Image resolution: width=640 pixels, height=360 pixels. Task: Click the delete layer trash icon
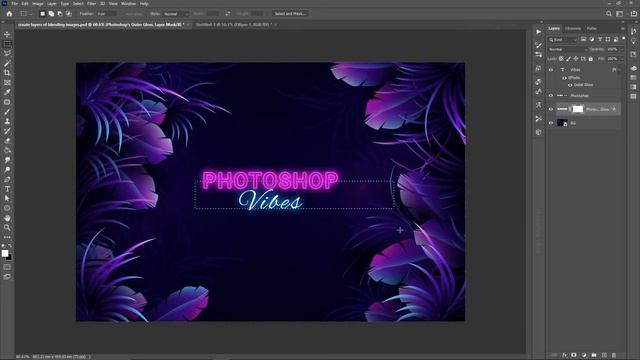[x=614, y=355]
